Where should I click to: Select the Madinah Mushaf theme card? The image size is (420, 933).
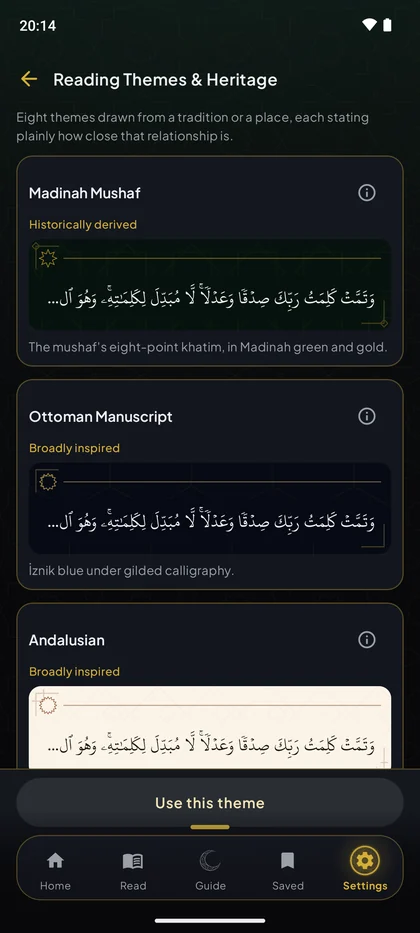click(x=210, y=261)
